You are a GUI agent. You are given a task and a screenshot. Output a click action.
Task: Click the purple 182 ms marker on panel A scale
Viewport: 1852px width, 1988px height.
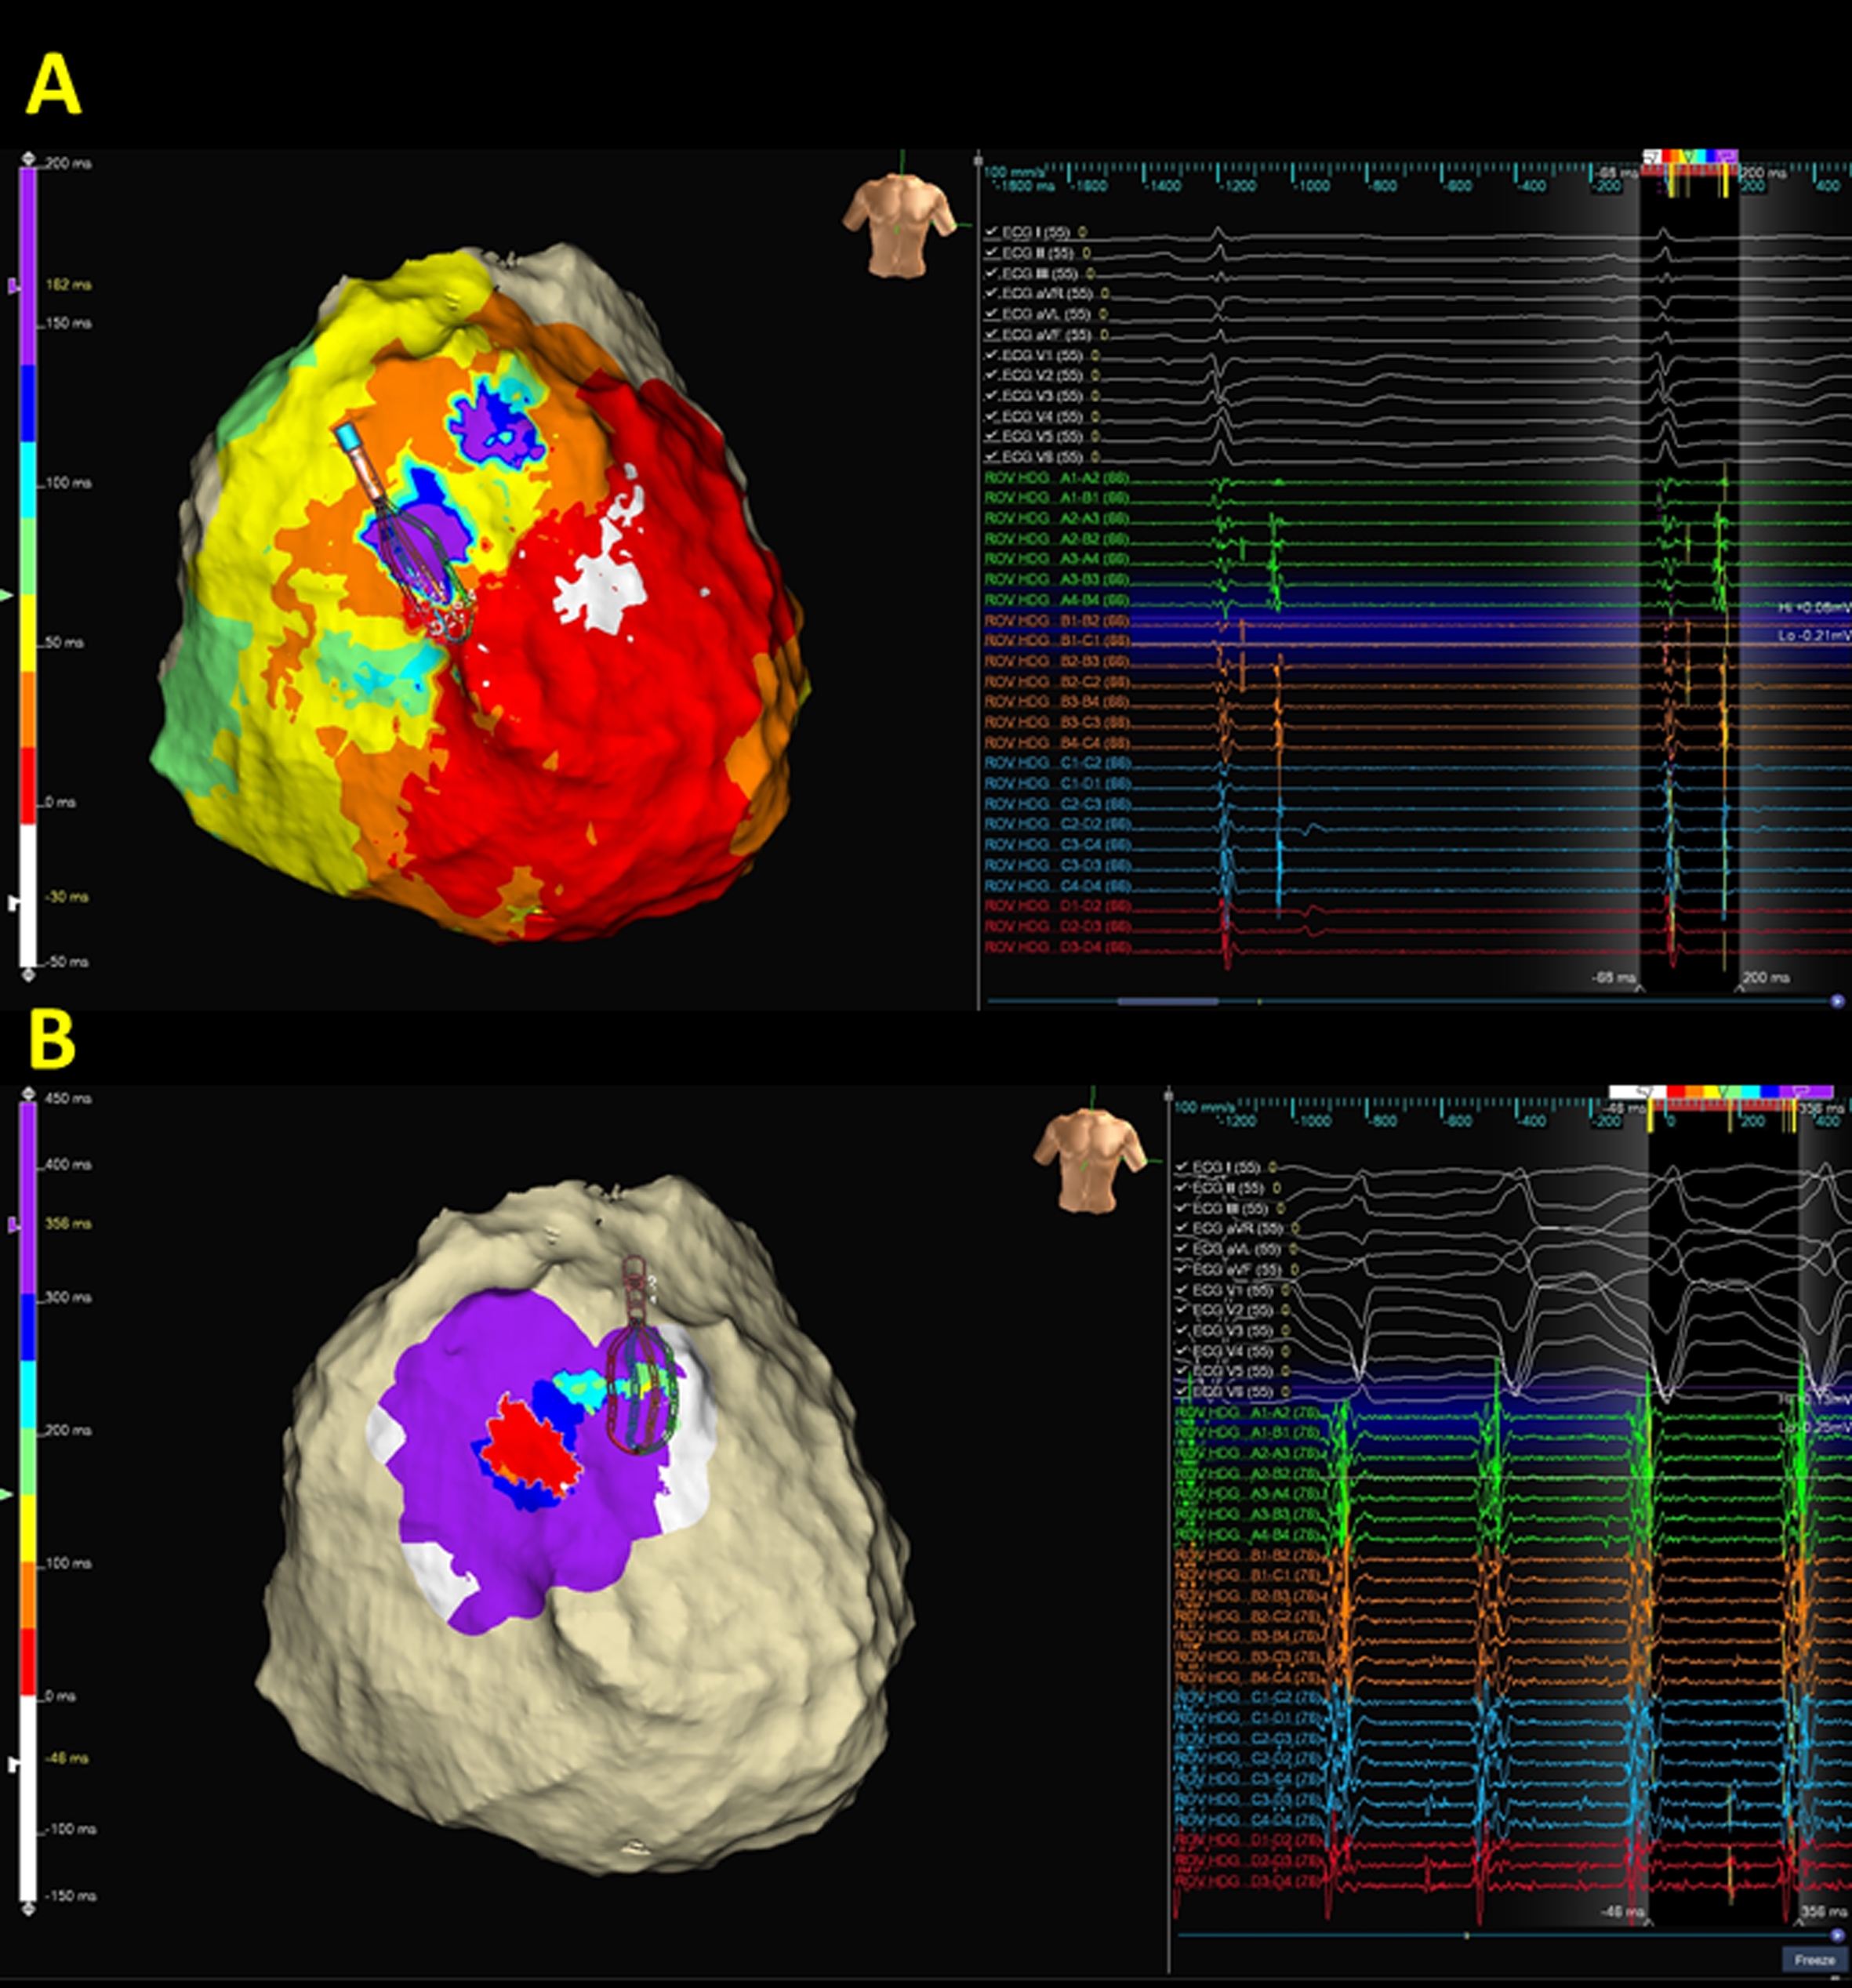pos(14,286)
